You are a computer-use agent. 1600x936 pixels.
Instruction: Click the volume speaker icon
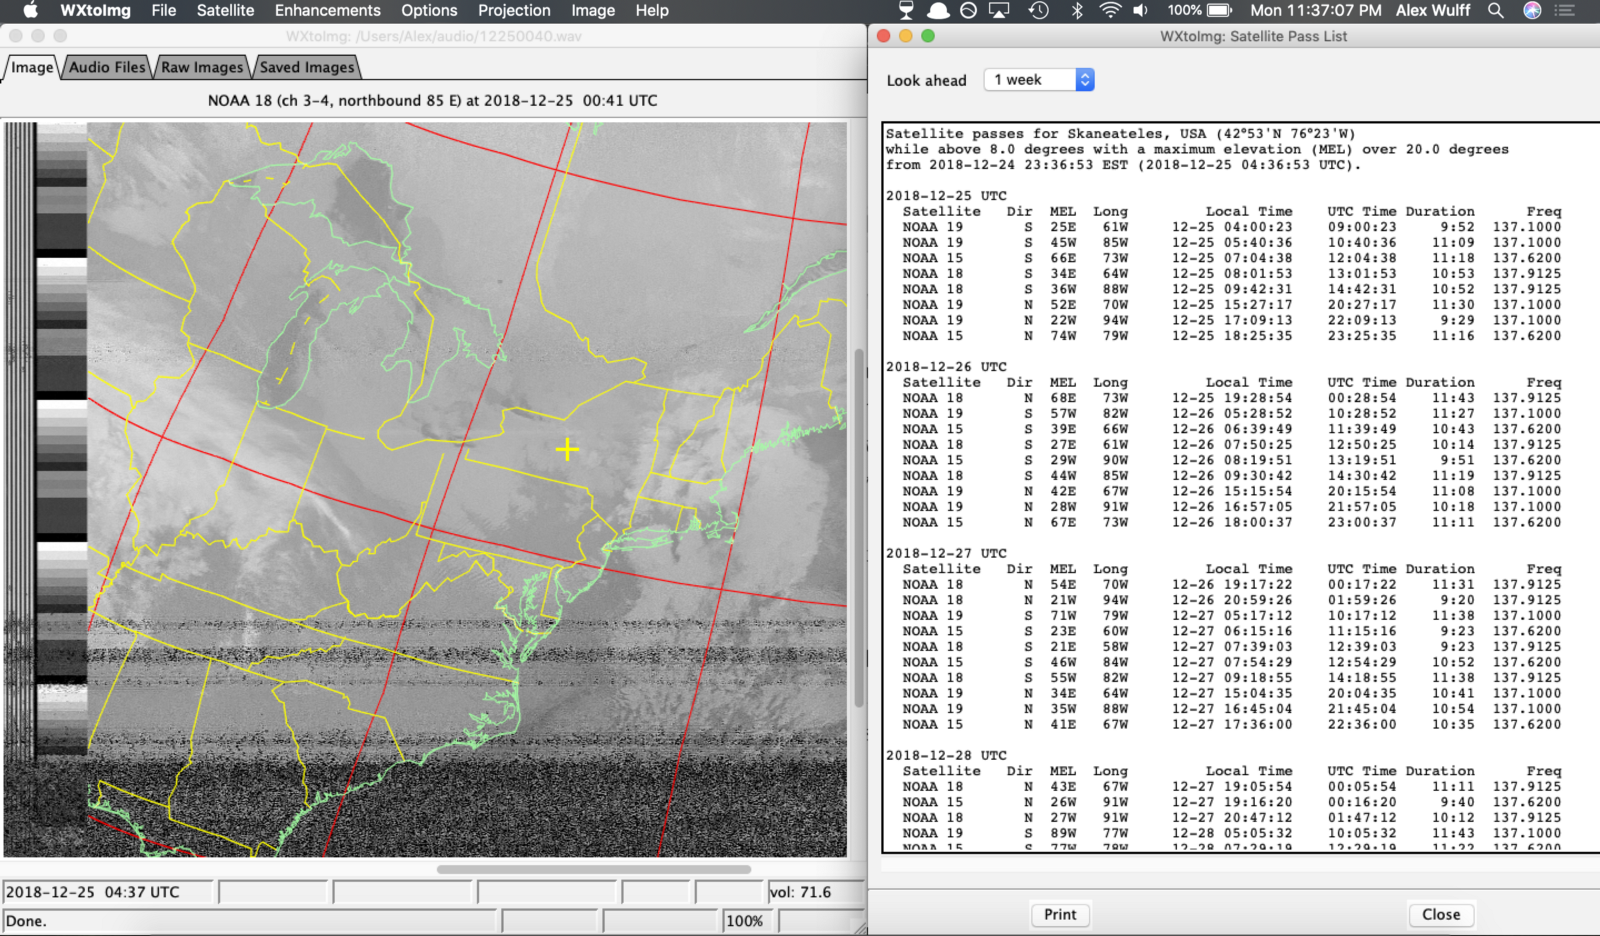pyautogui.click(x=1141, y=10)
